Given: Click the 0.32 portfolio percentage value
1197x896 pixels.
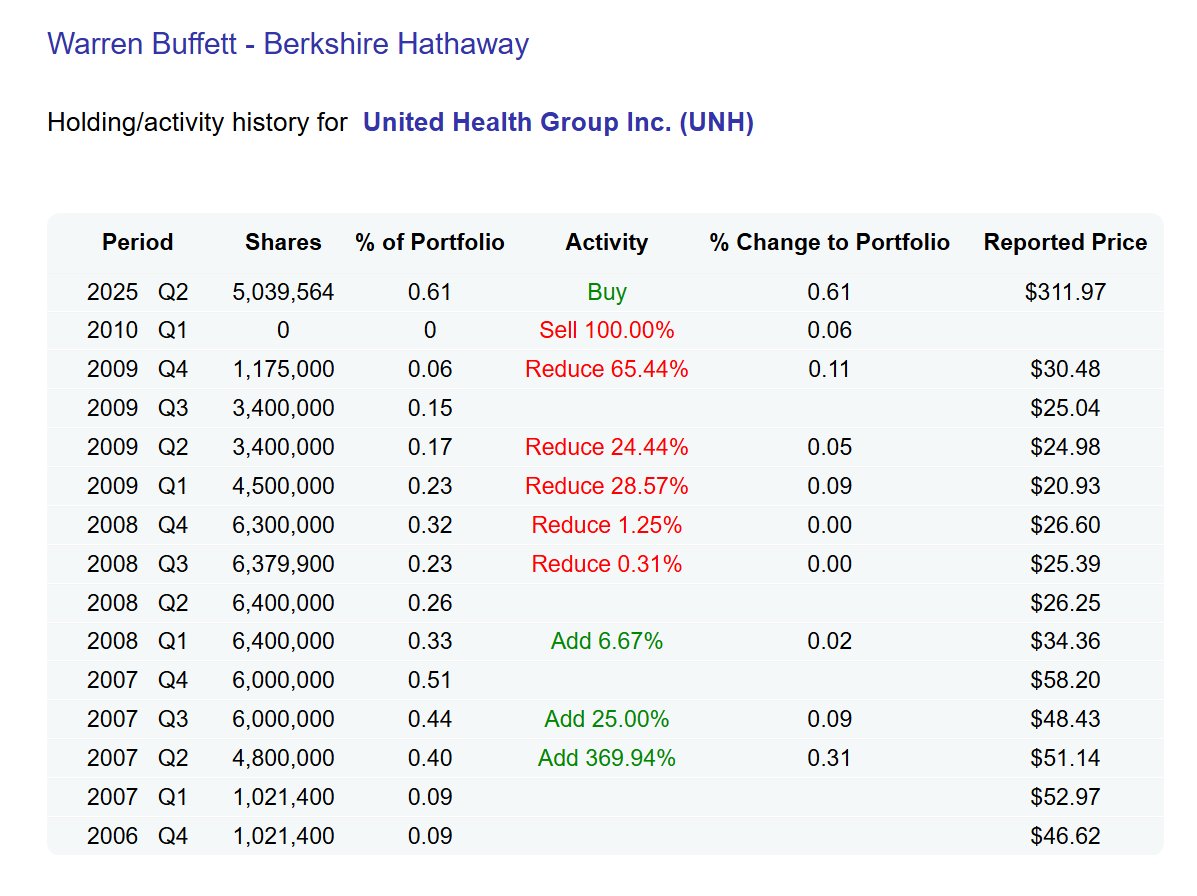Looking at the screenshot, I should tap(430, 525).
